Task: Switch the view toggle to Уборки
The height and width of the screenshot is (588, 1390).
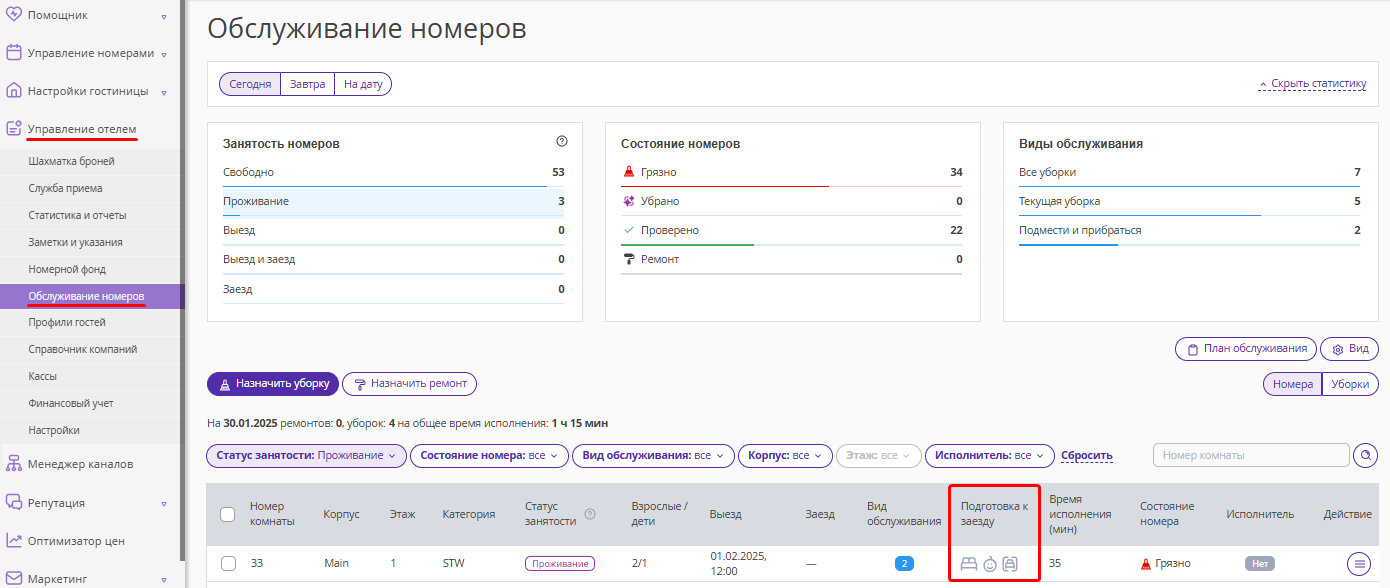Action: [x=1350, y=384]
